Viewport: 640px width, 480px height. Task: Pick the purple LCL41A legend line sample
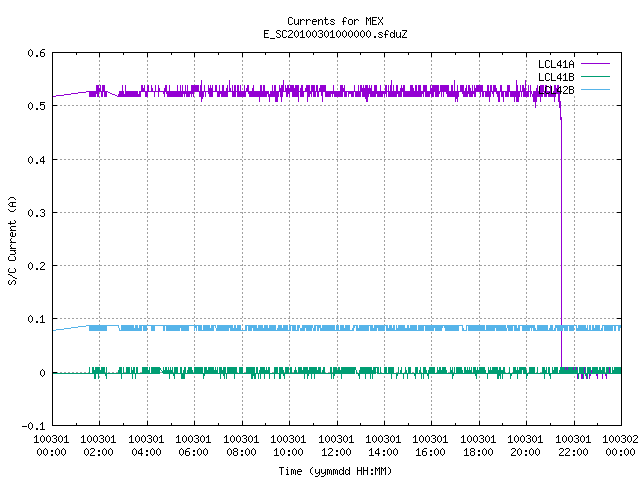(x=595, y=64)
